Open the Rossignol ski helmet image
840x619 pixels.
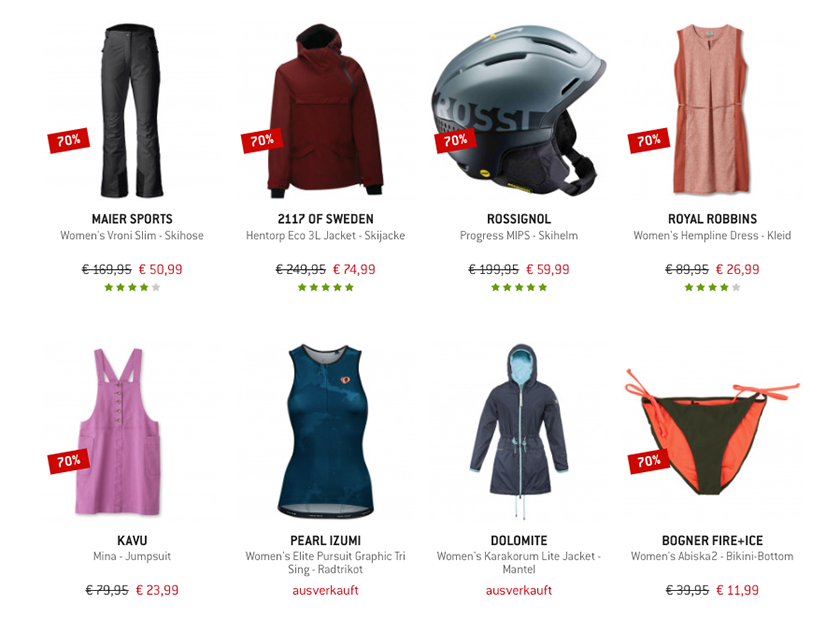[519, 110]
